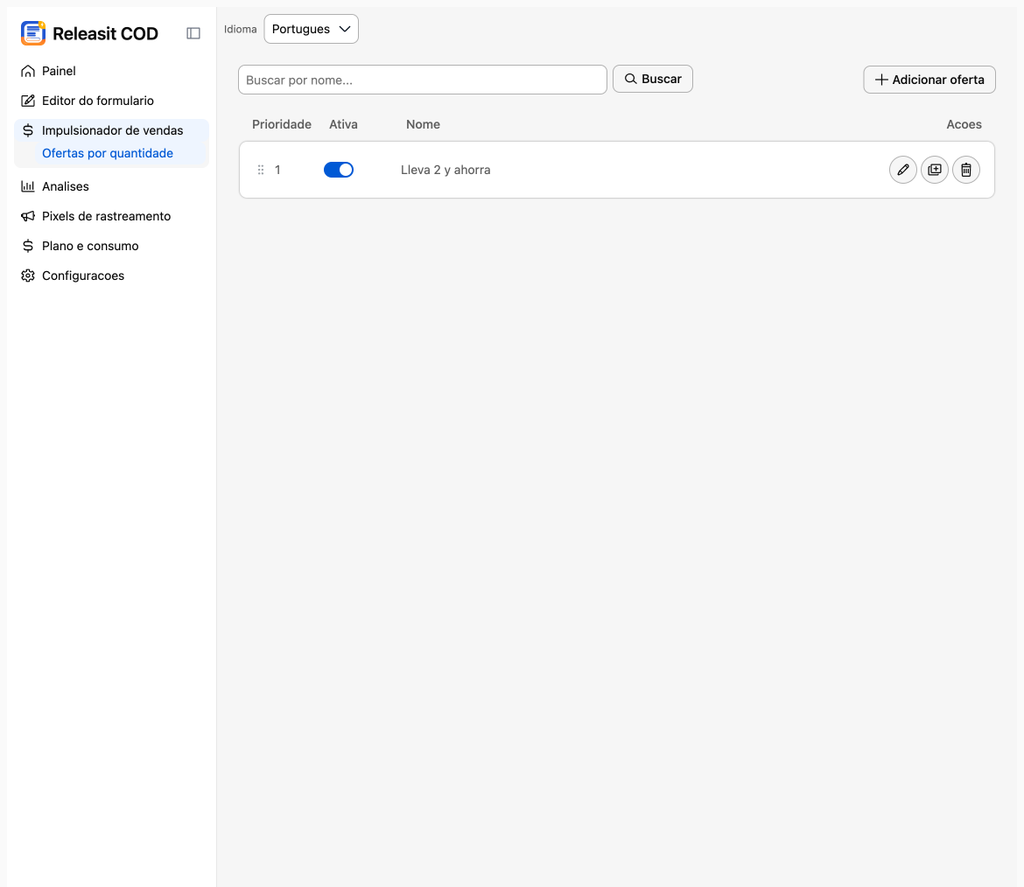Select the Ofertas por quantidade submenu link
1024x887 pixels.
pyautogui.click(x=108, y=153)
